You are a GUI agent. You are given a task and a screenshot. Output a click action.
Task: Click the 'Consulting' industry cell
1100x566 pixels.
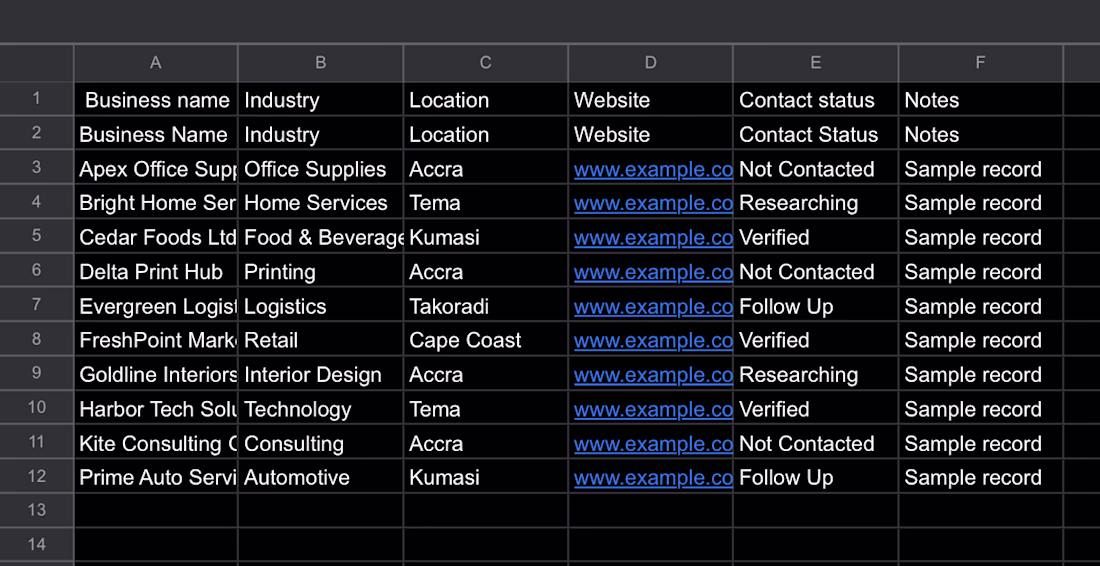coord(321,443)
